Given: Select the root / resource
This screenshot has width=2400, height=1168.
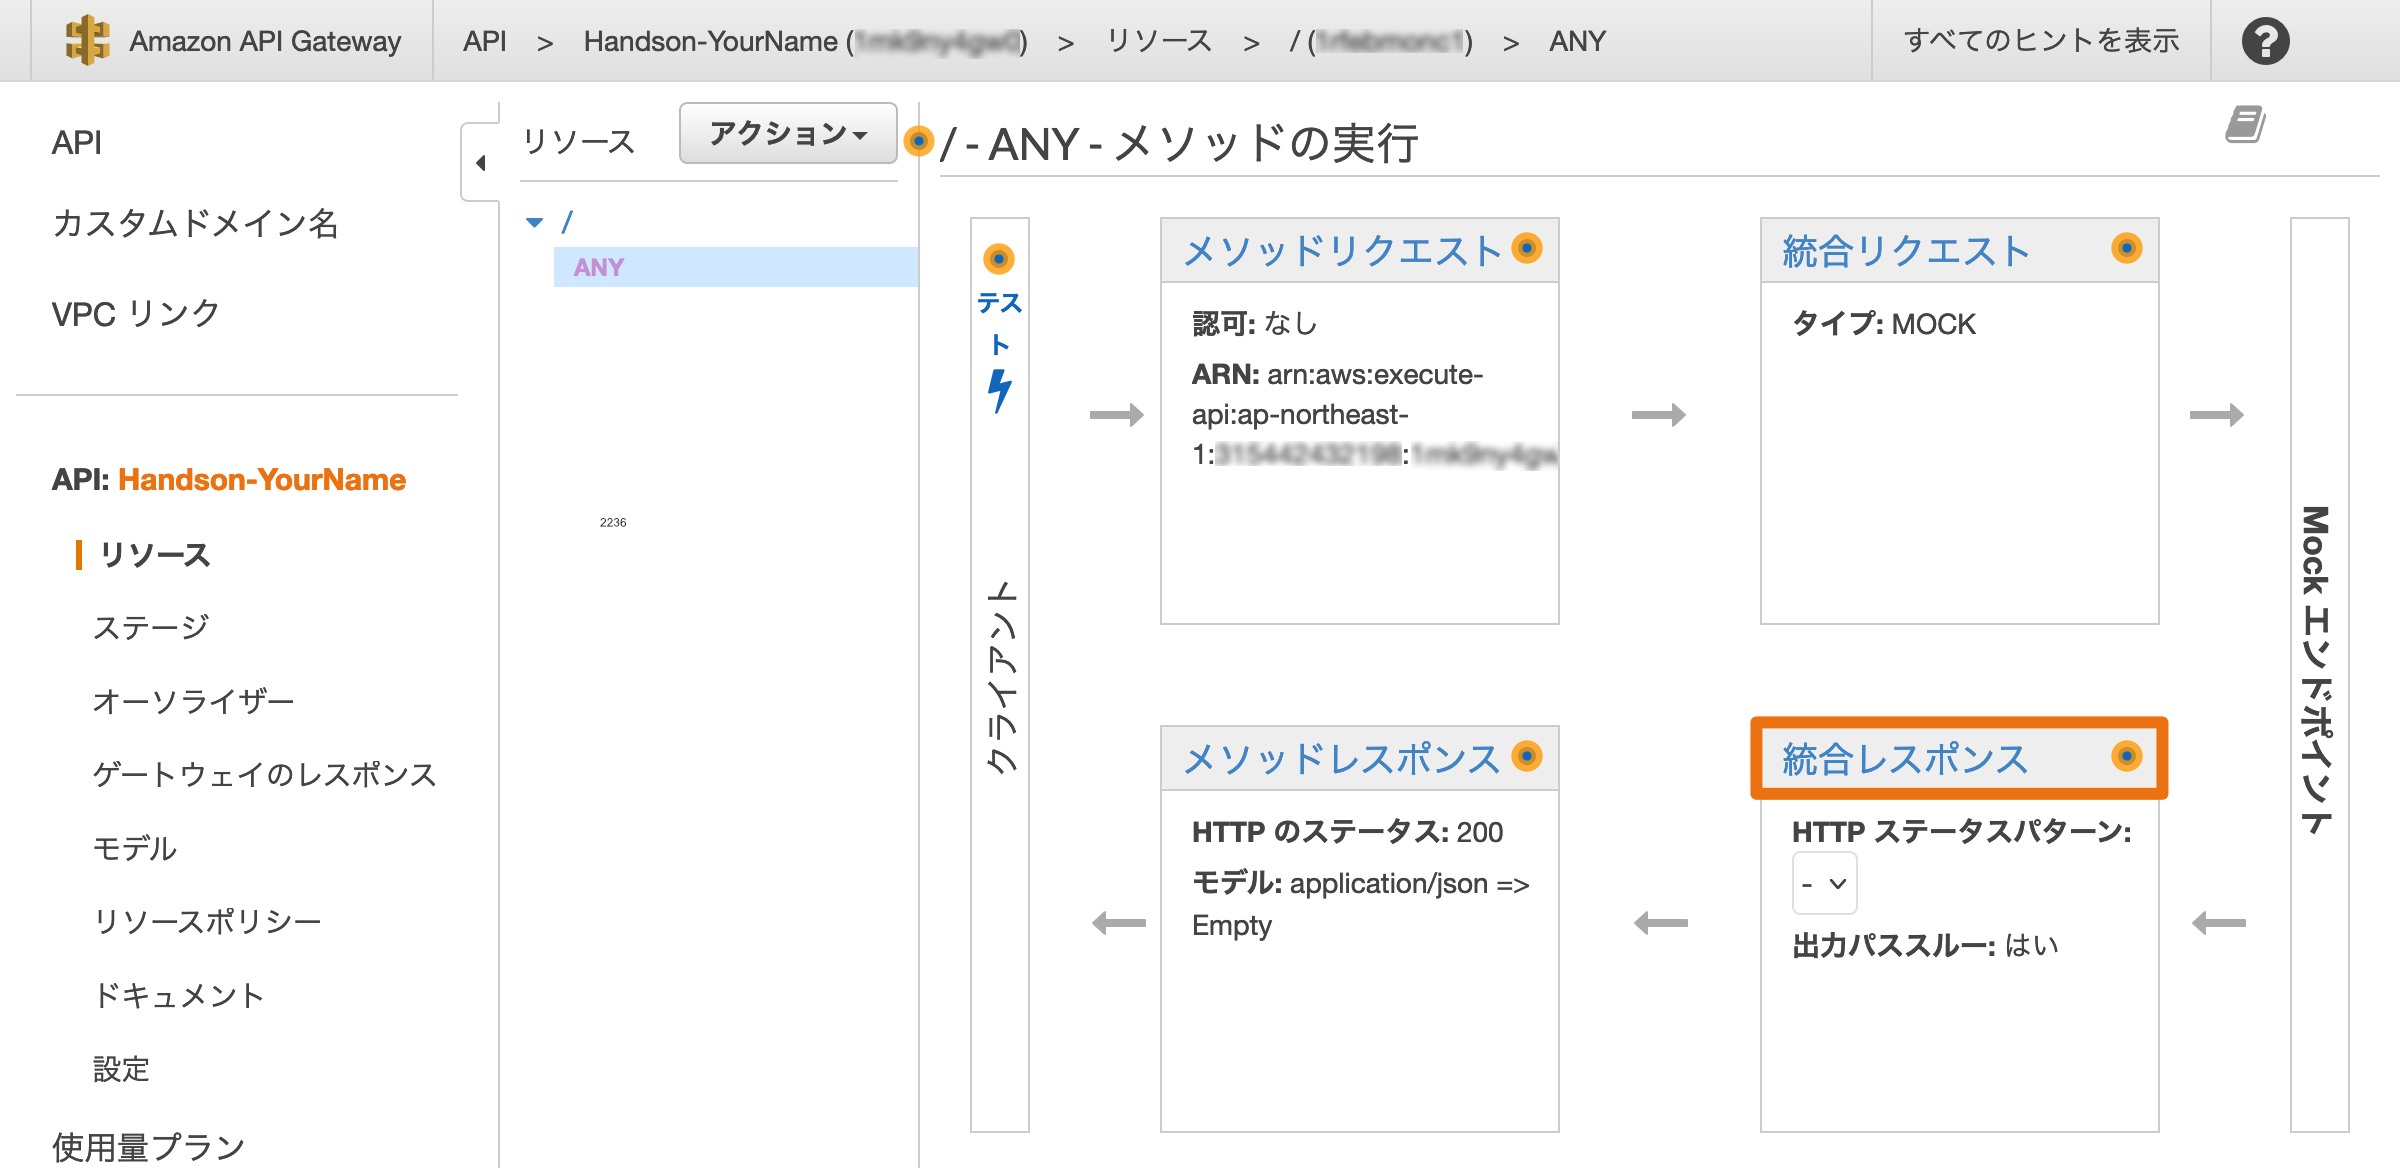Looking at the screenshot, I should [x=567, y=222].
